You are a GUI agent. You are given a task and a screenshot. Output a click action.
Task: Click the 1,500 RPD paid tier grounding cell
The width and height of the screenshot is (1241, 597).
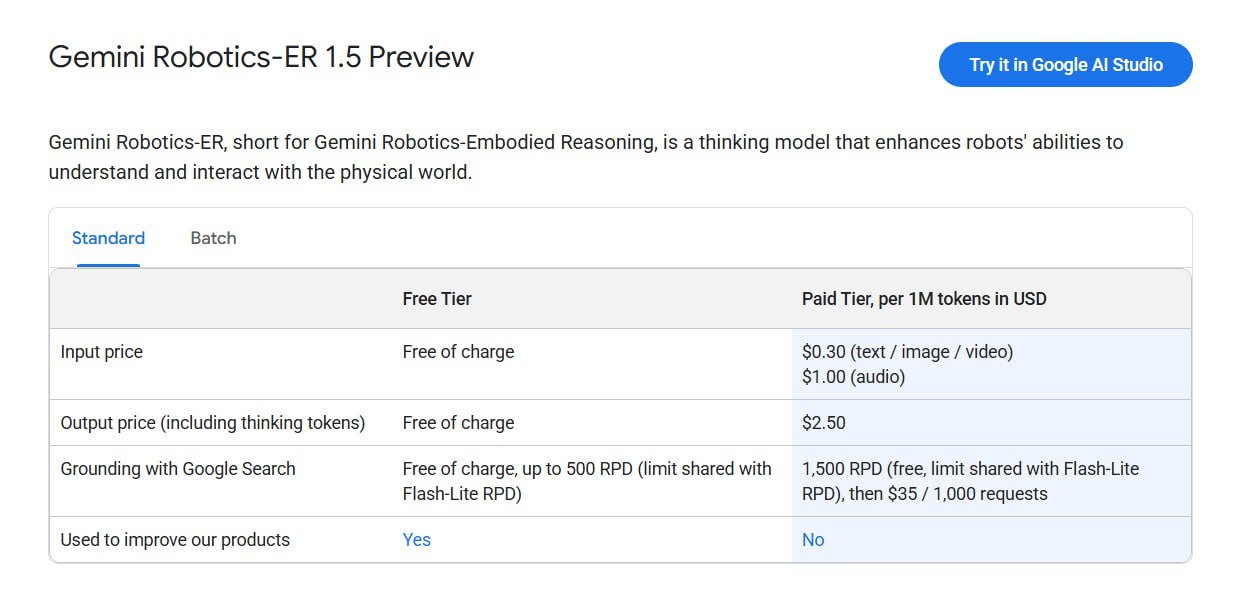click(x=970, y=481)
